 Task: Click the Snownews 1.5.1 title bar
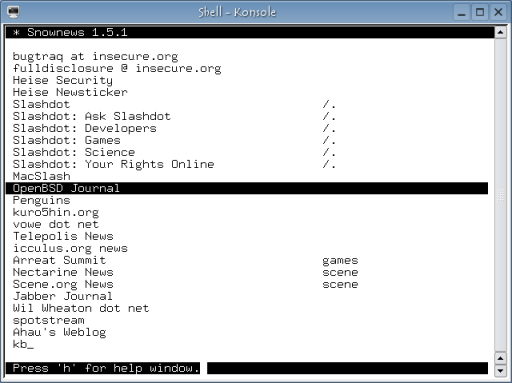tap(250, 32)
